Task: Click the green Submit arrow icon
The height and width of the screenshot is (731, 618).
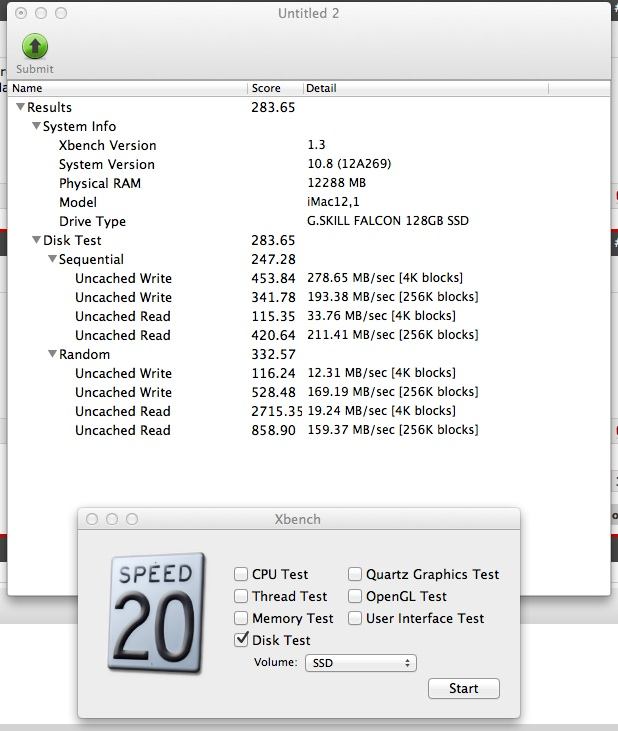Action: pos(35,46)
